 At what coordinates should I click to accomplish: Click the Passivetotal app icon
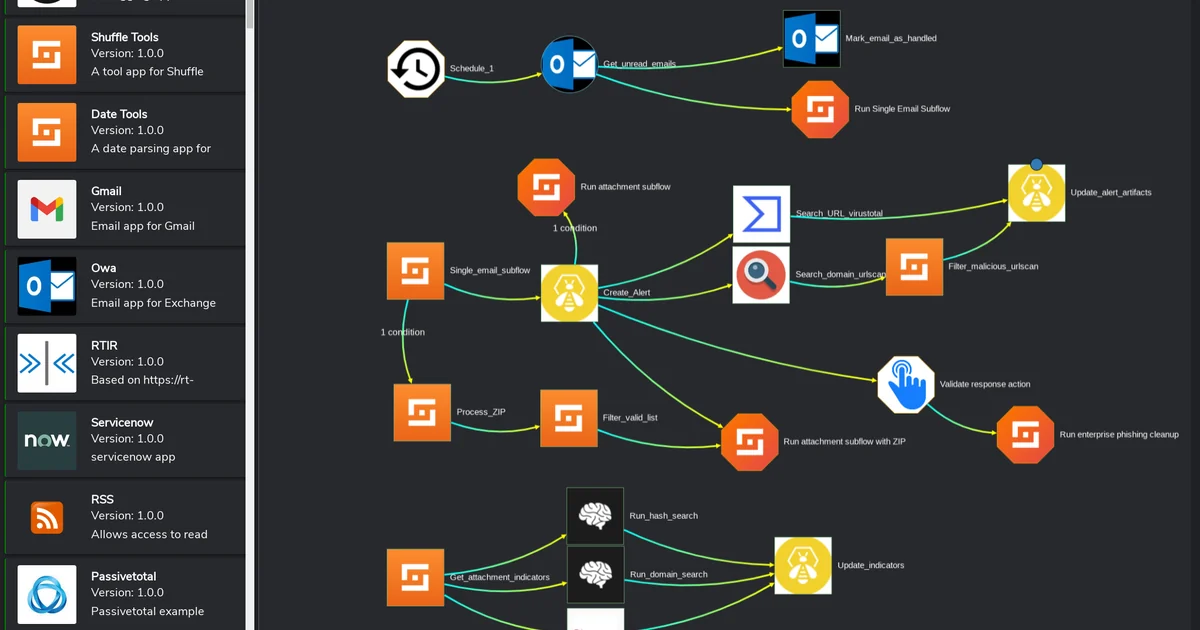47,594
